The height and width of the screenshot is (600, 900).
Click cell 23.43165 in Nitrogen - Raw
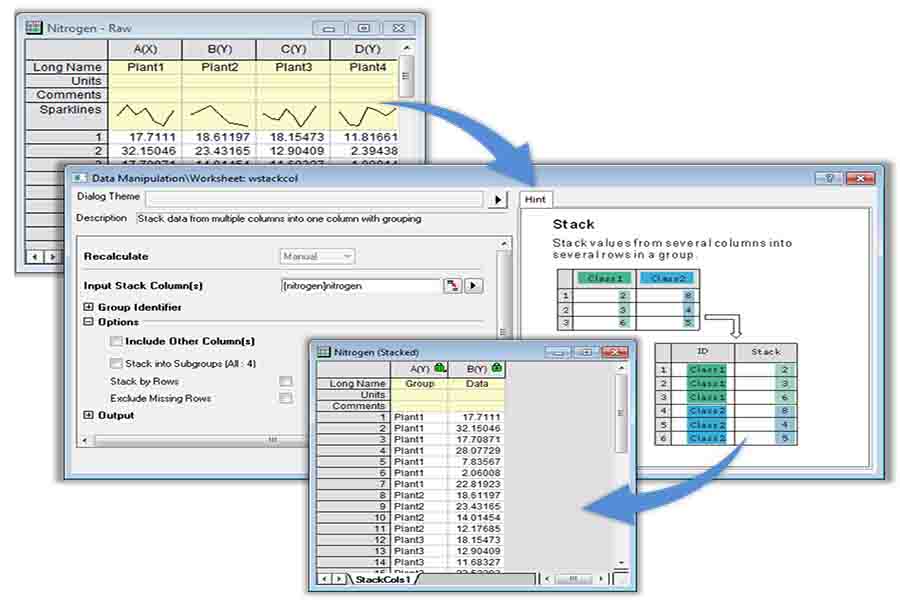coord(219,150)
